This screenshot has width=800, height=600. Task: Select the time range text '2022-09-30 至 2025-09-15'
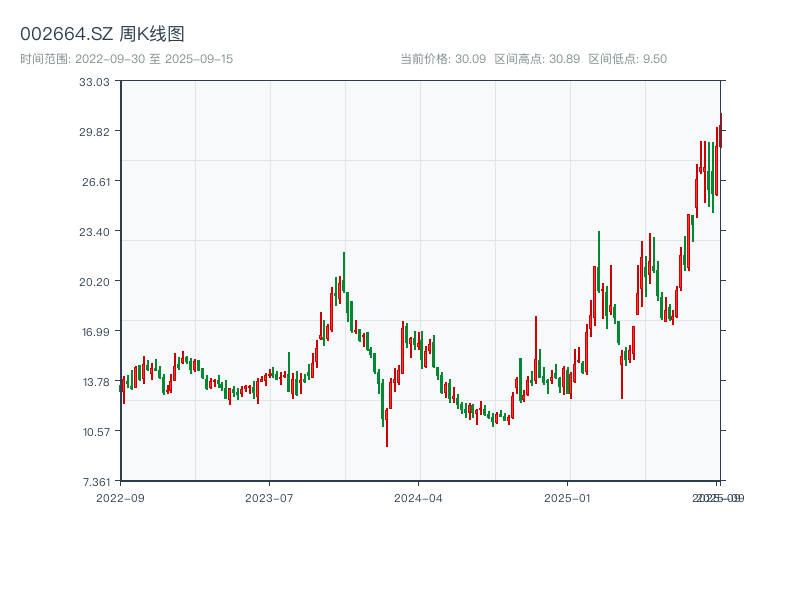point(154,59)
